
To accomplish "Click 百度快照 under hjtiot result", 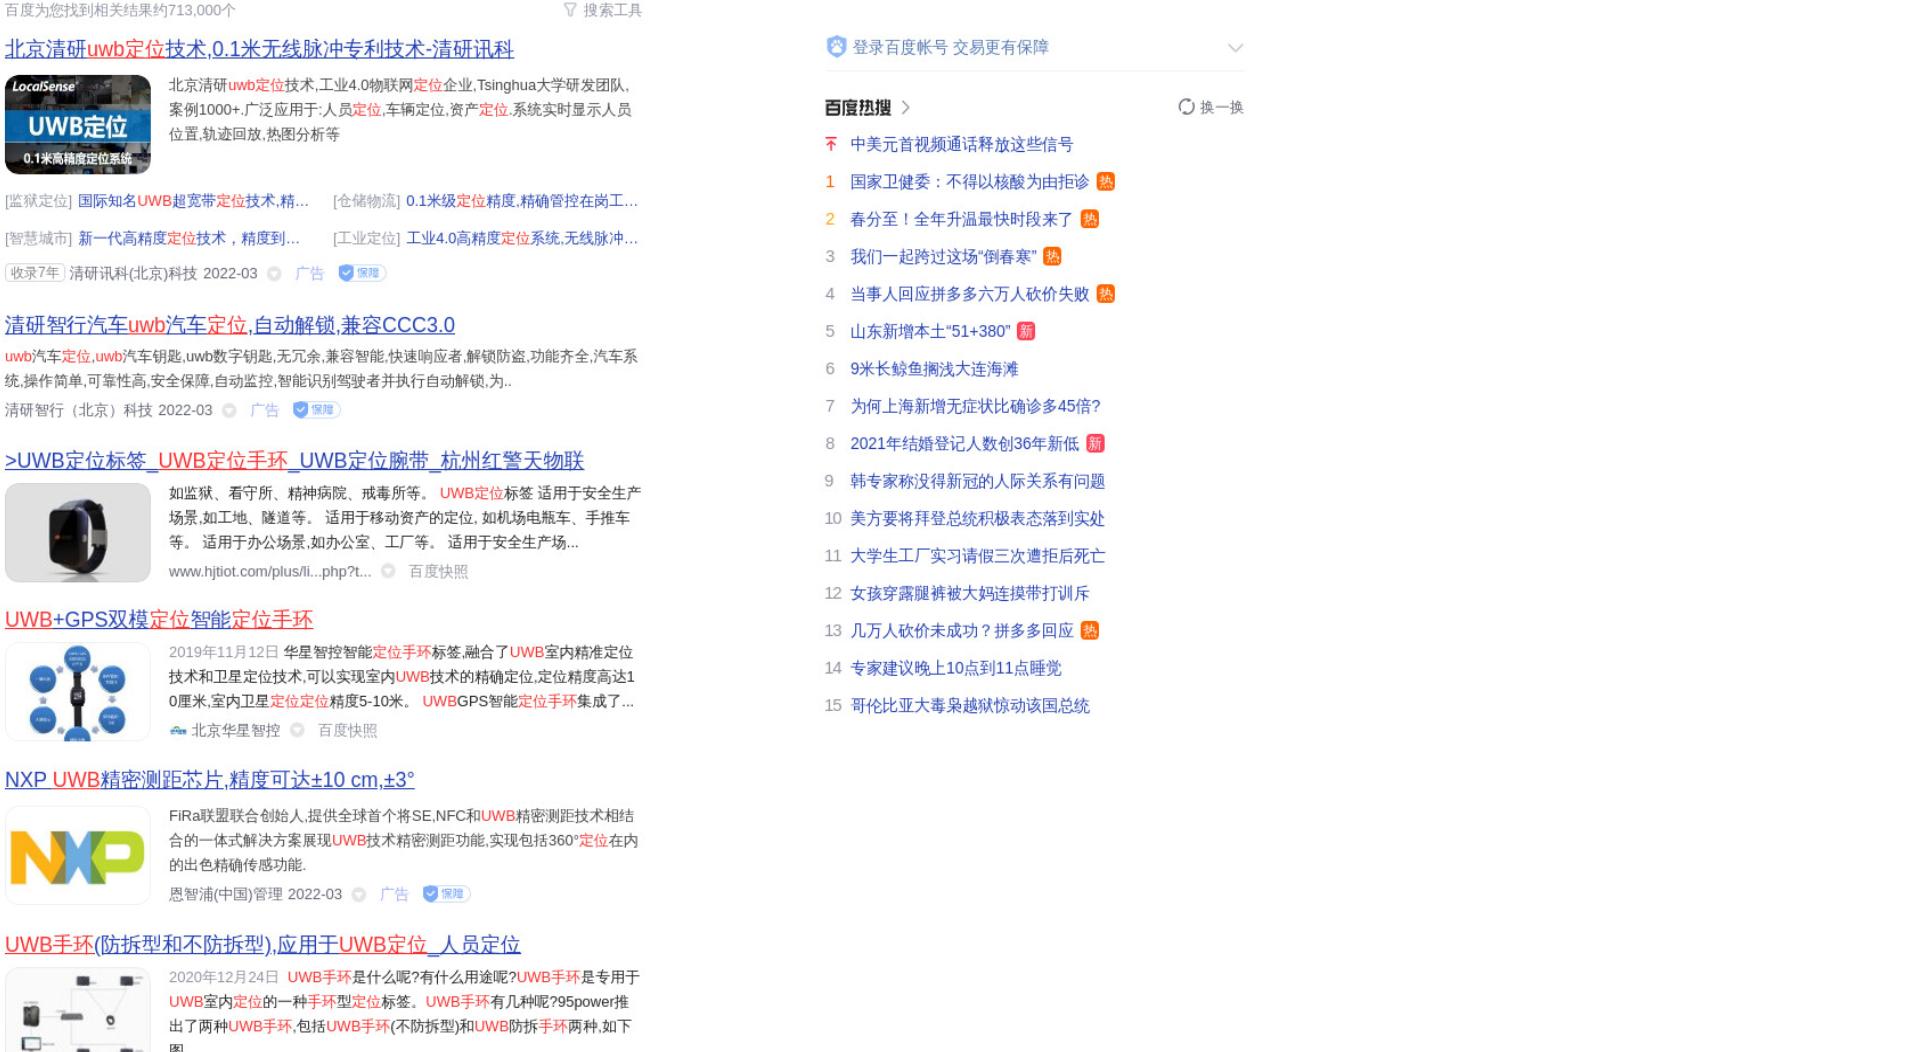I will [x=438, y=571].
